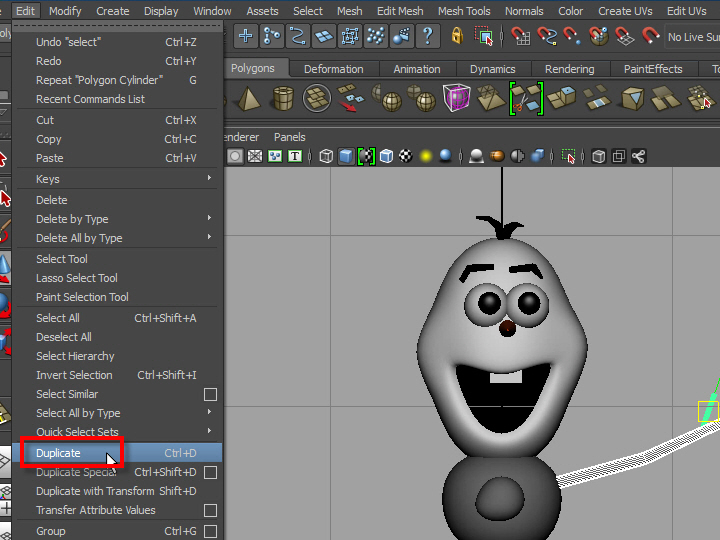The width and height of the screenshot is (720, 540).
Task: Click the Group option box square
Action: 210,531
